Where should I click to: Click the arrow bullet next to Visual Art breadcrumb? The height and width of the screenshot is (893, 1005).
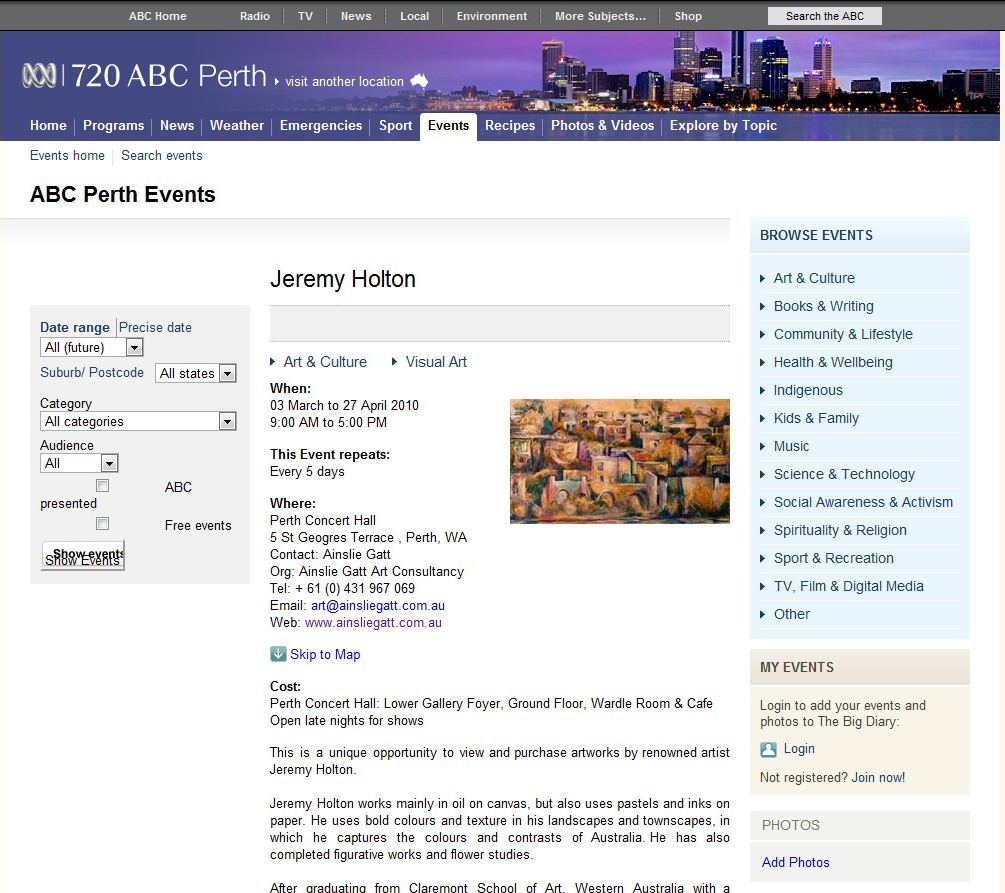[x=394, y=362]
